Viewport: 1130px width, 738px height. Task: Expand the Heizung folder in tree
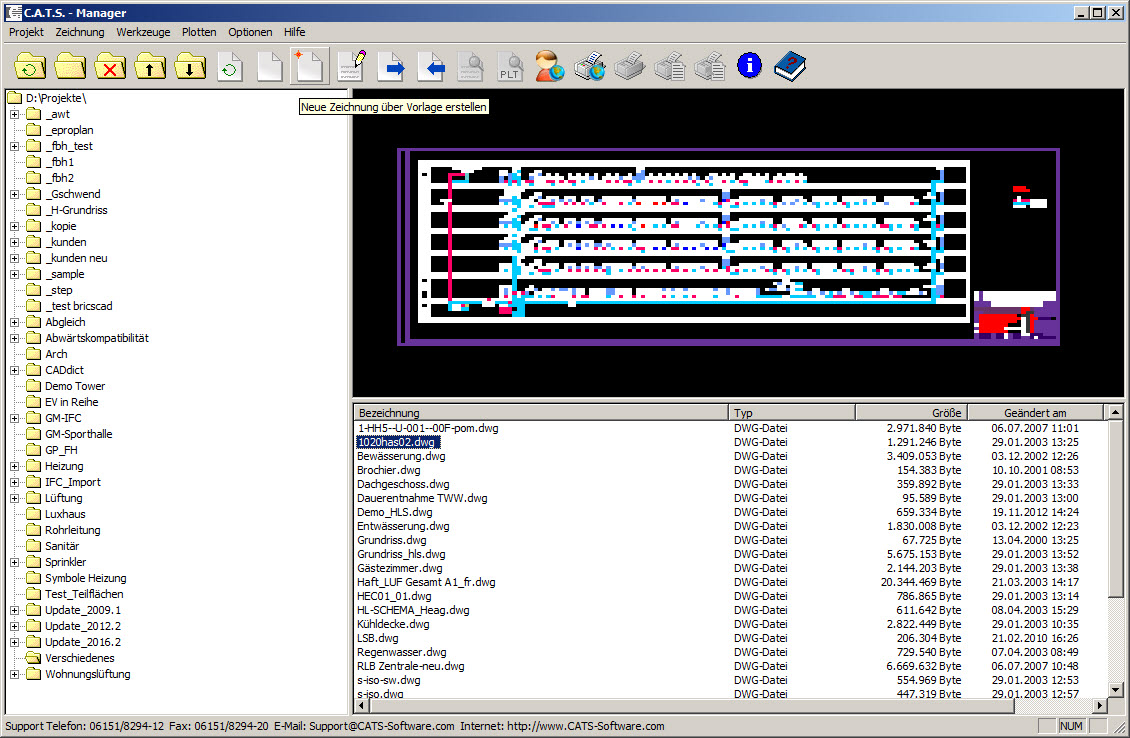15,466
